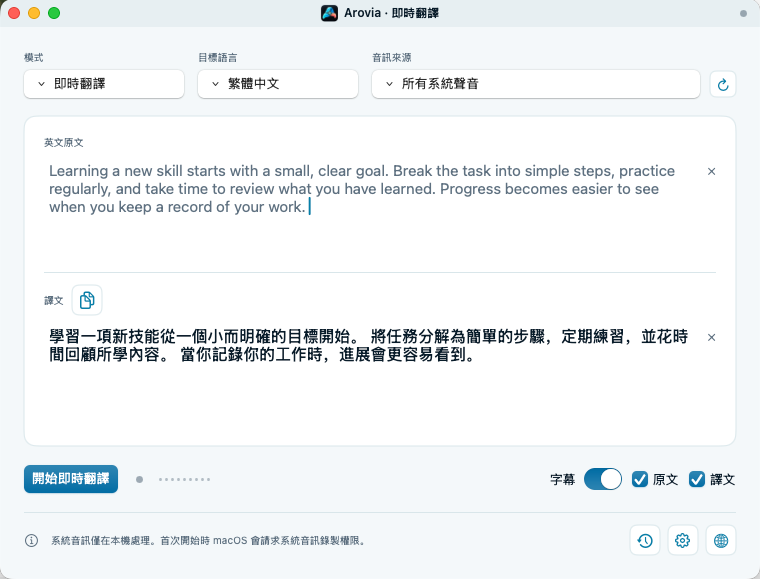Click the translated Chinese text area
Screen dimensions: 760x579
click(368, 345)
